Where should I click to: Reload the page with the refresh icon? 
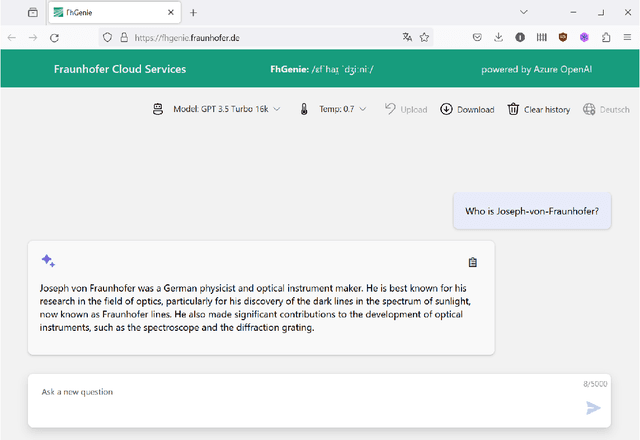pos(54,37)
